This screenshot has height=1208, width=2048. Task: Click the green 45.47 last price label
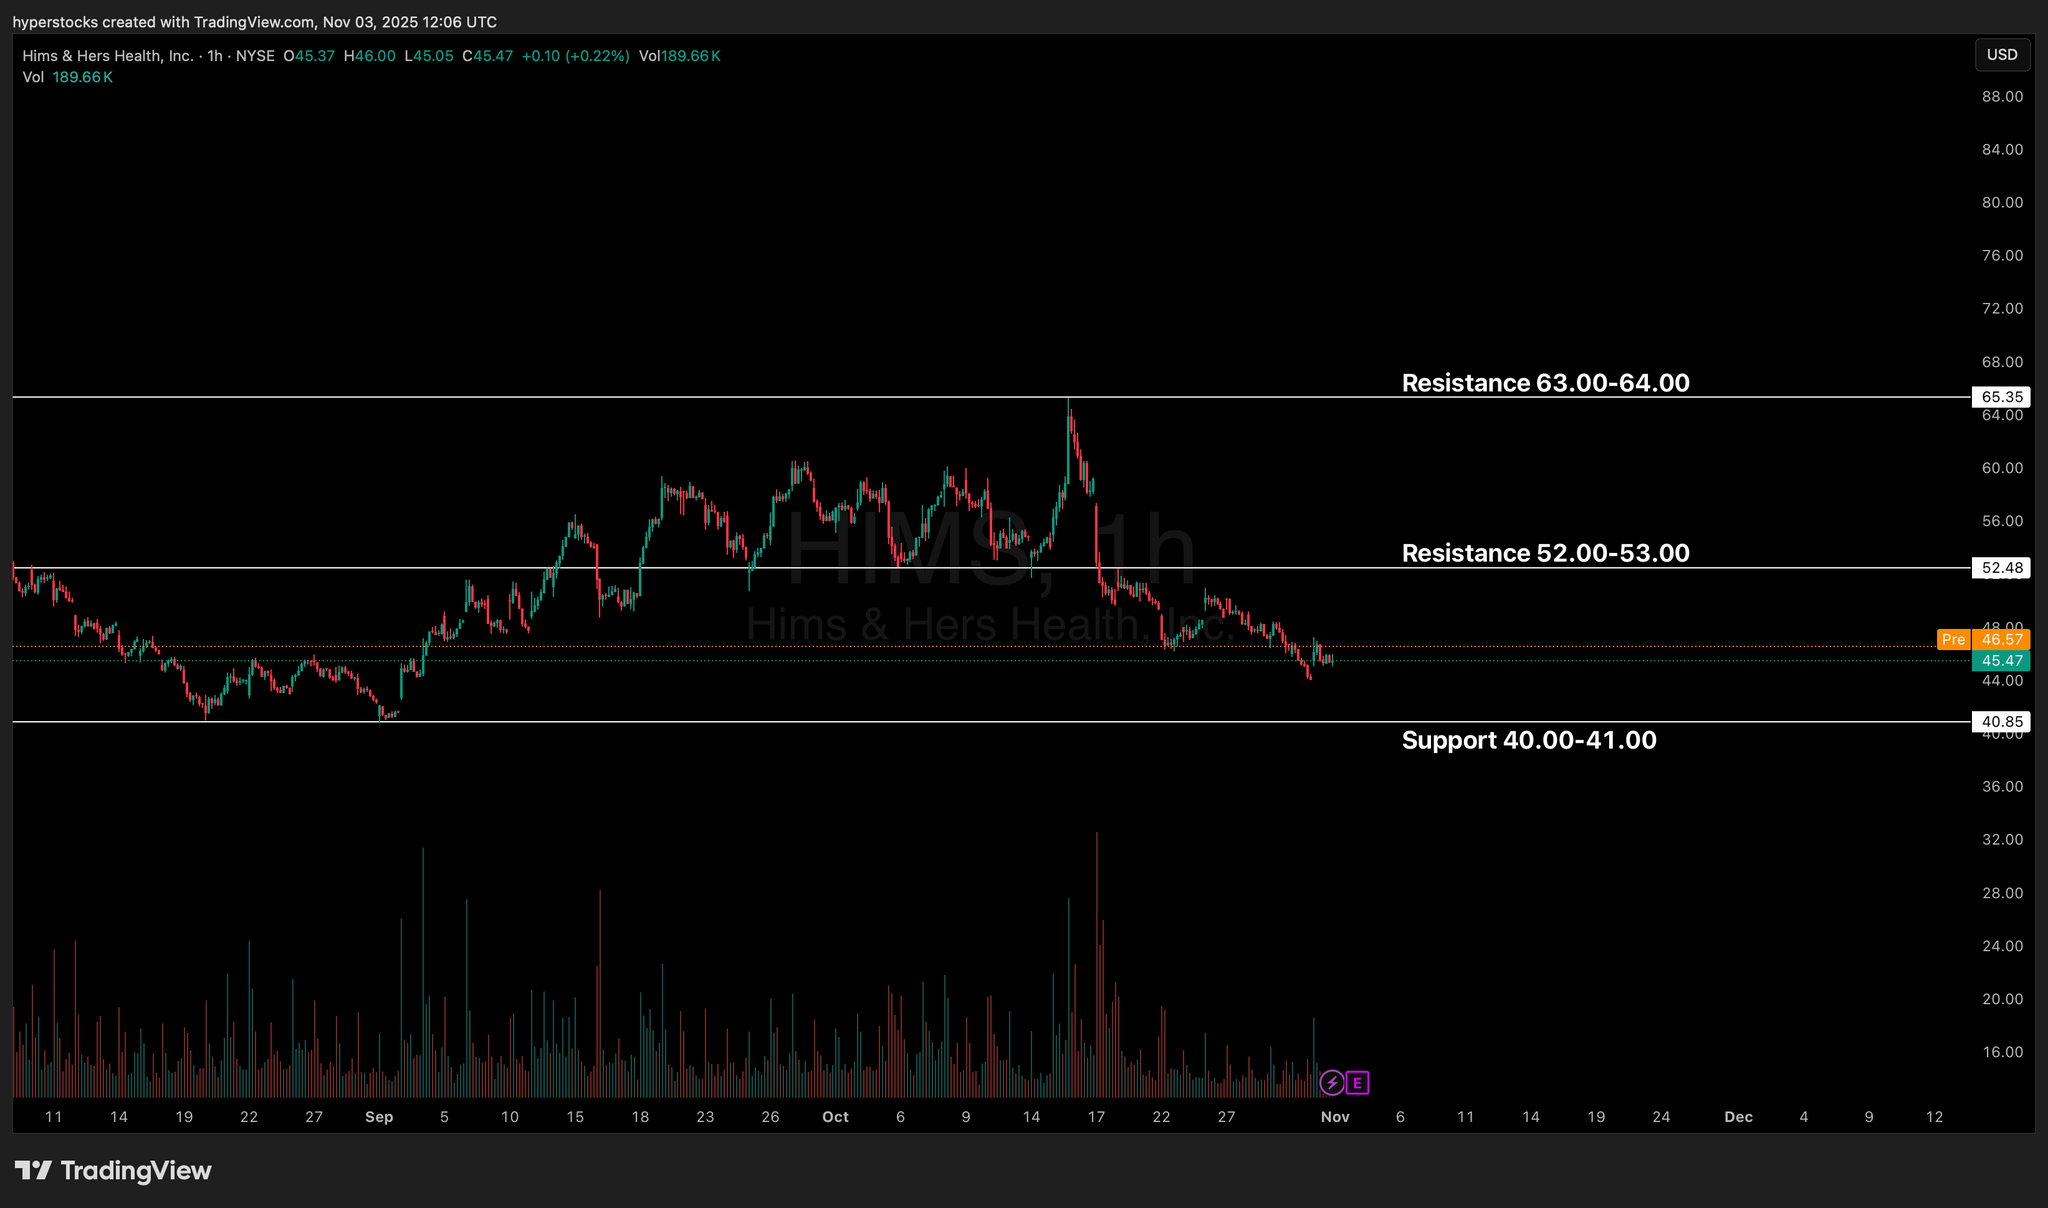point(2002,661)
